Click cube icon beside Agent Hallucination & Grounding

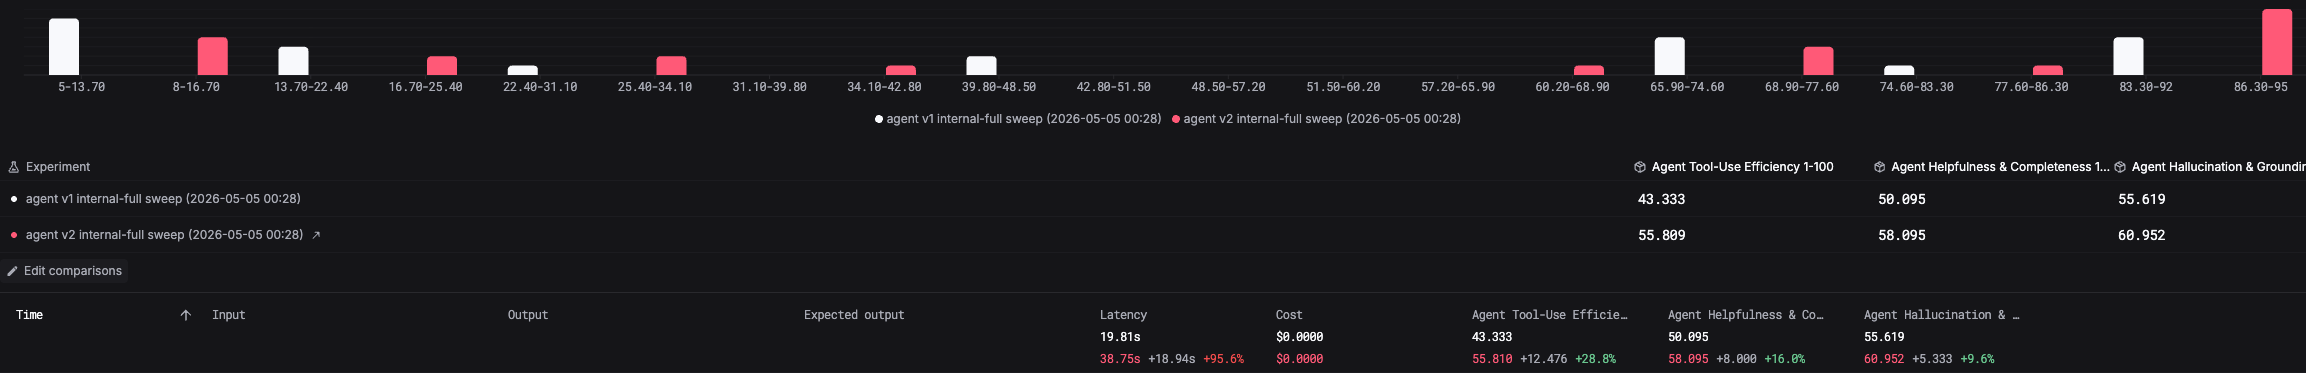click(2120, 167)
